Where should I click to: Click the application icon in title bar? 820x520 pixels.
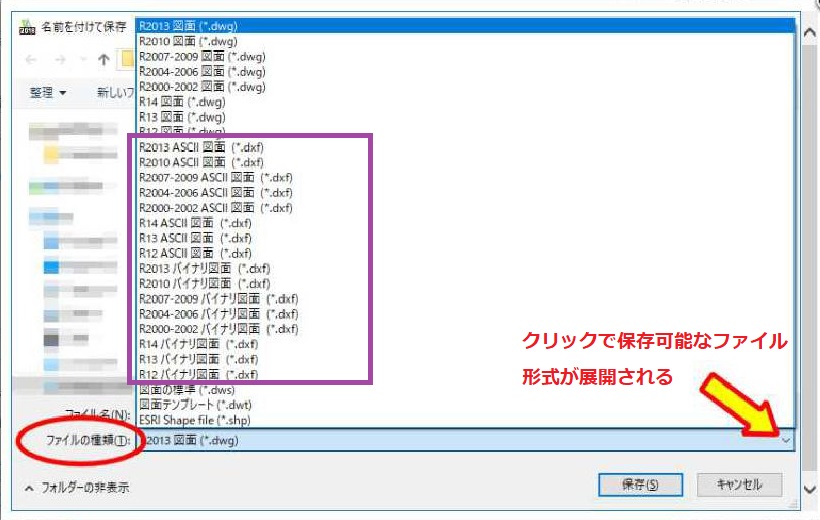pyautogui.click(x=28, y=27)
